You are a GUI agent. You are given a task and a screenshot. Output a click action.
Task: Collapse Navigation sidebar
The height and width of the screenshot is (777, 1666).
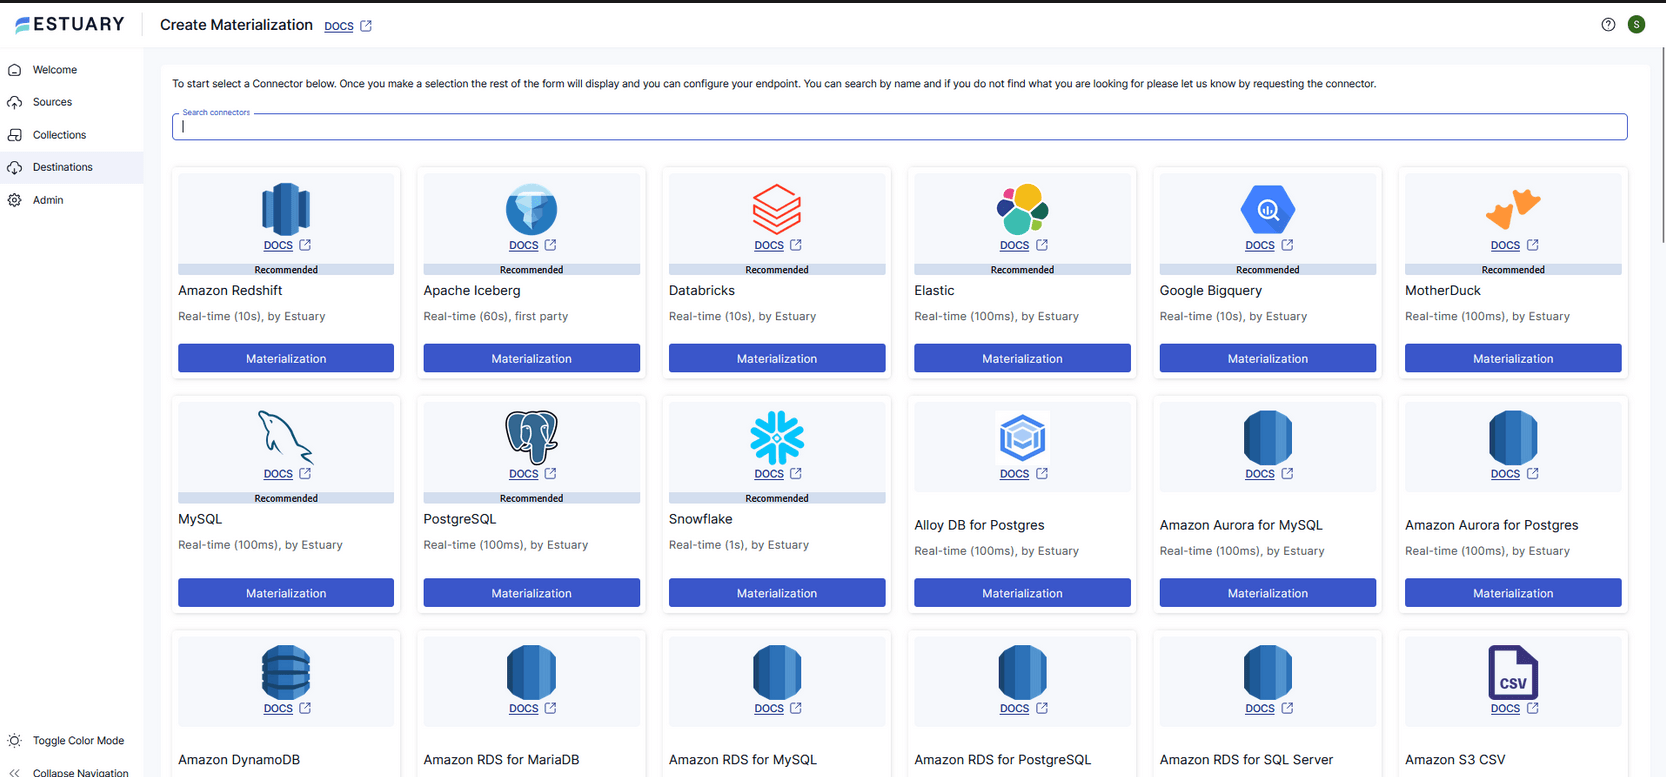71,771
